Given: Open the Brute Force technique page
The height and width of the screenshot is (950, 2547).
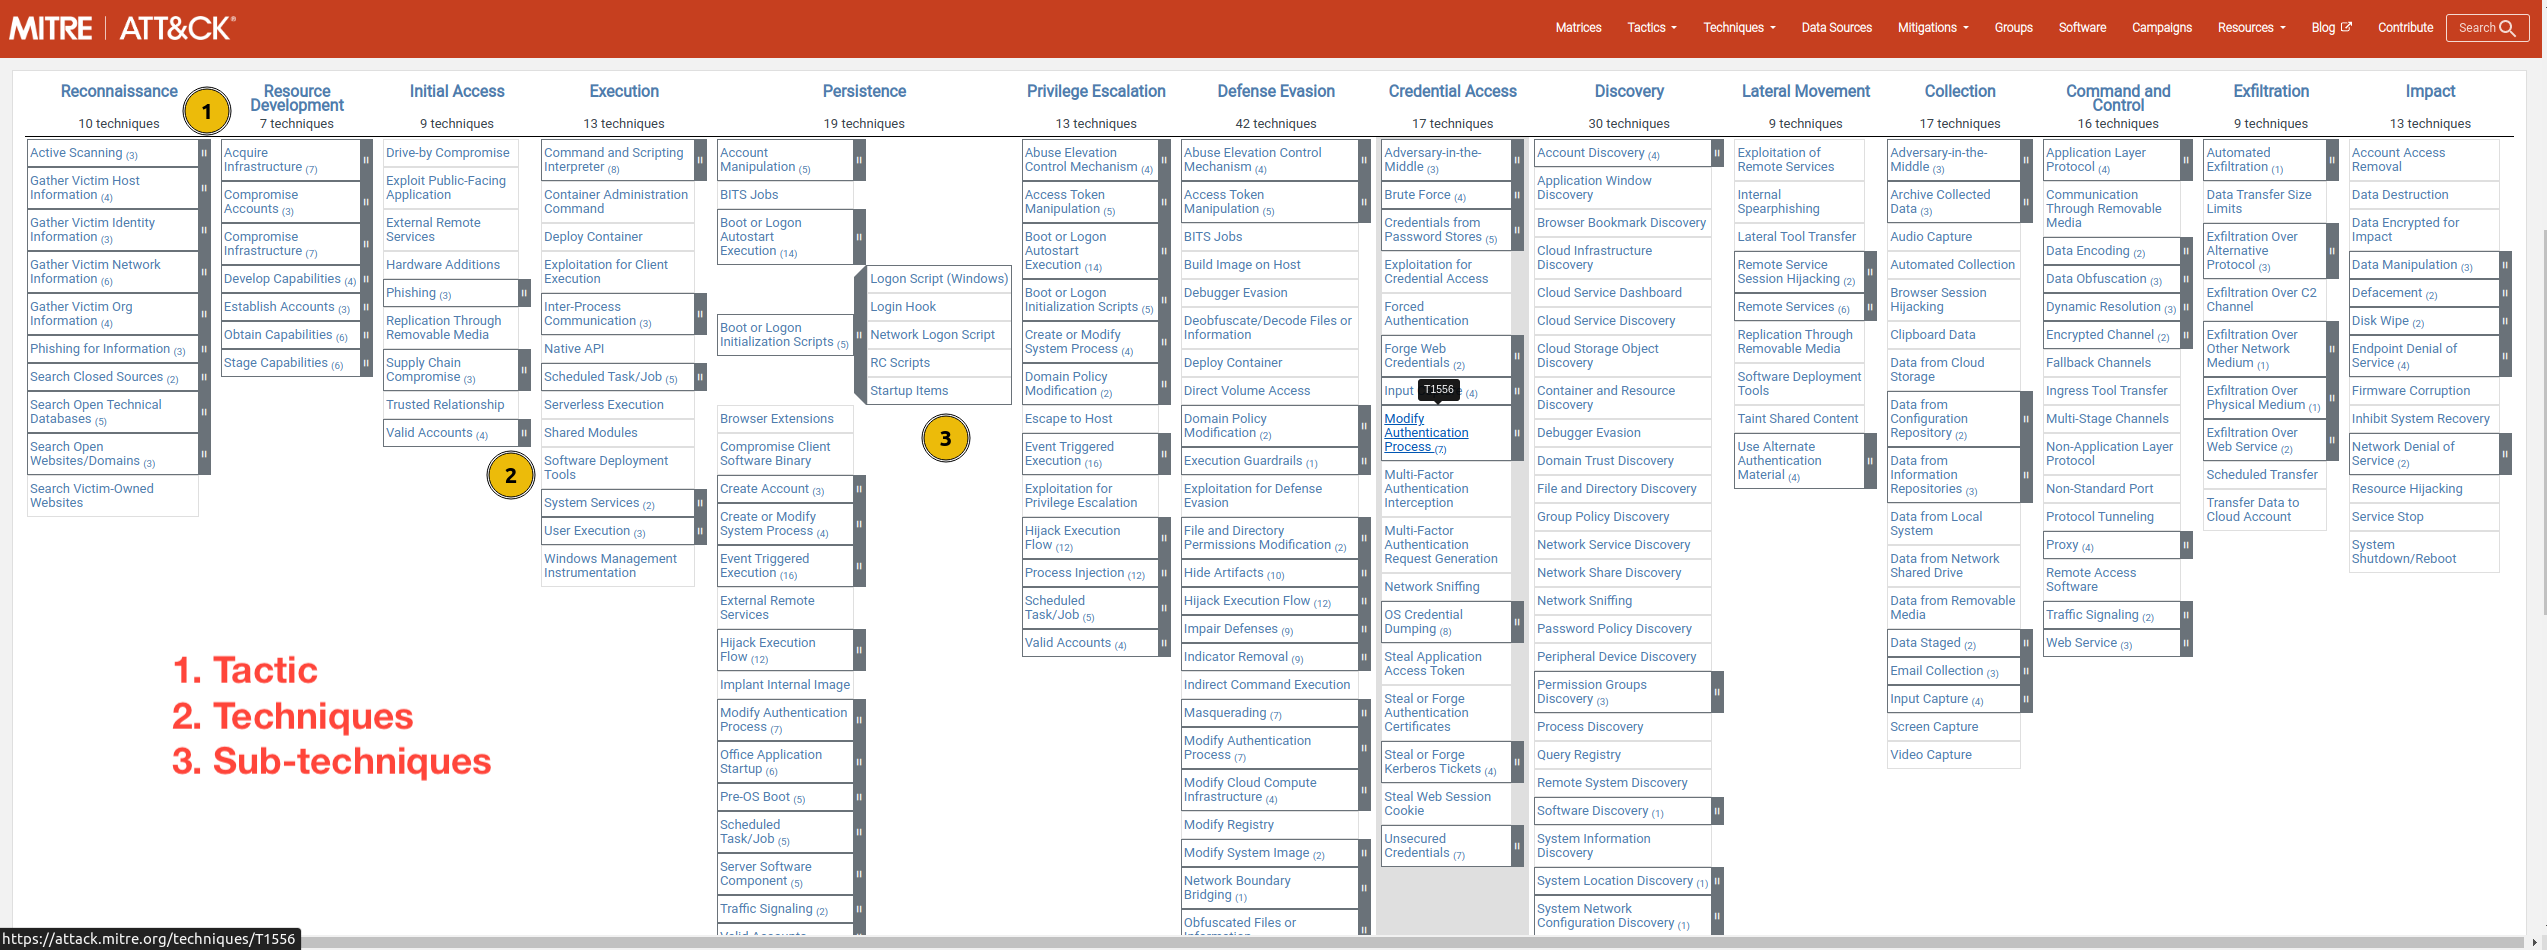Looking at the screenshot, I should 1417,194.
